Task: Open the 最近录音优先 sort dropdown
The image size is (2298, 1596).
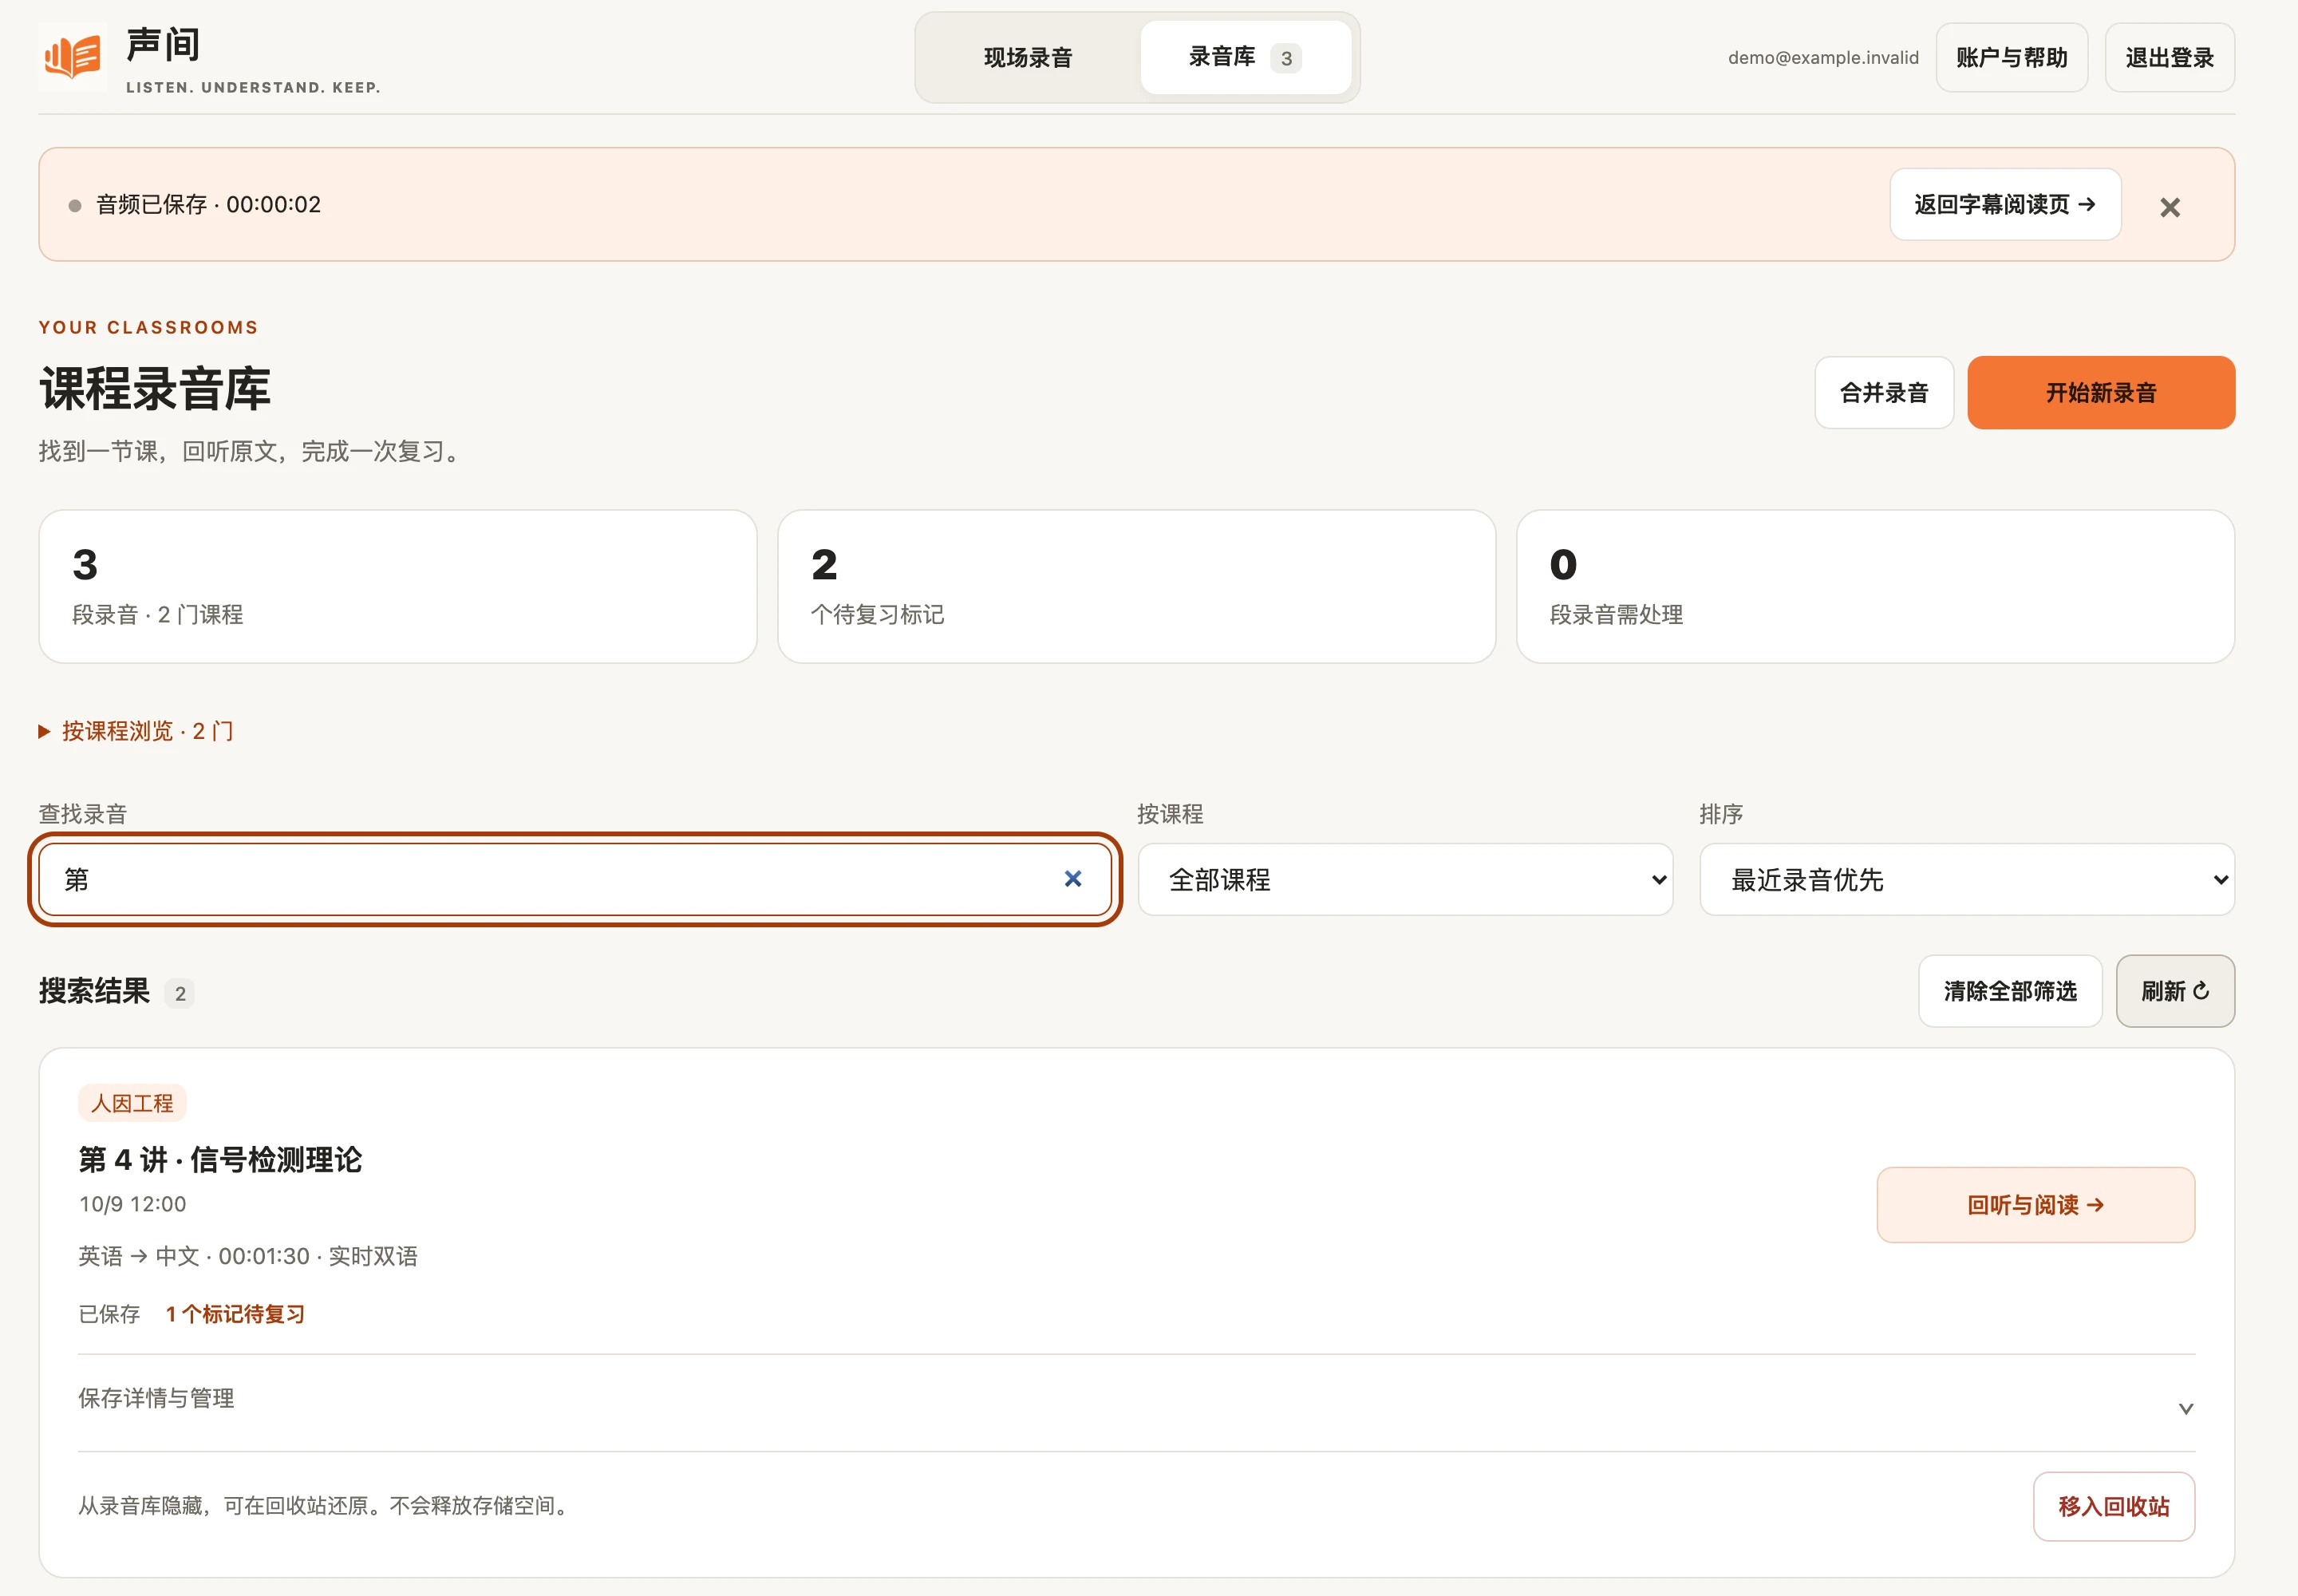Action: [x=1966, y=879]
